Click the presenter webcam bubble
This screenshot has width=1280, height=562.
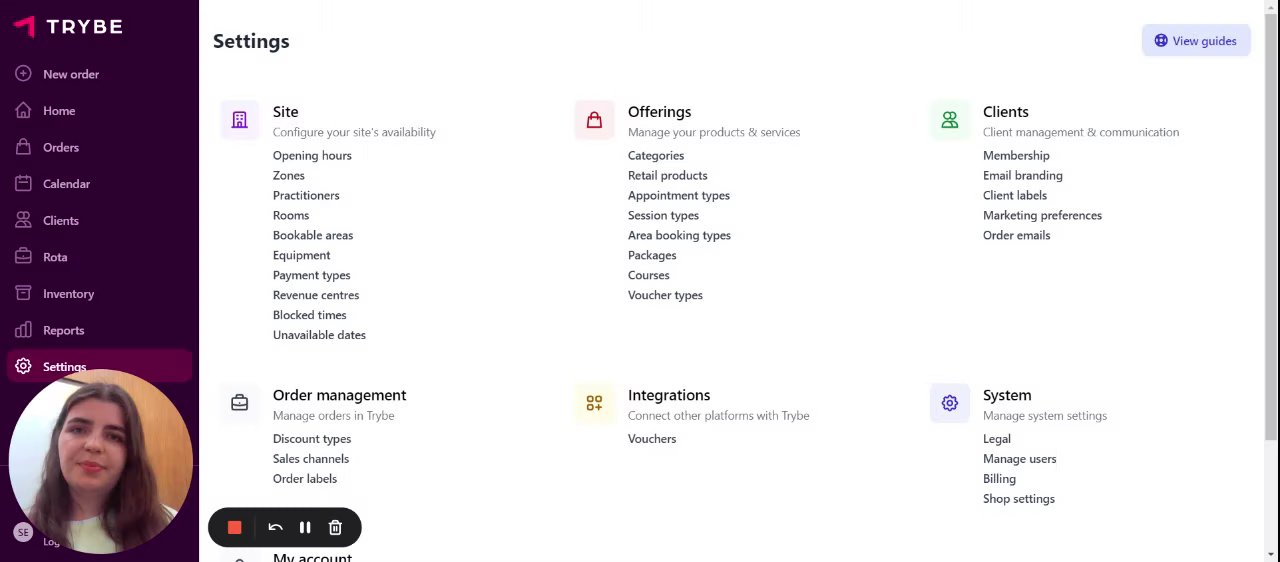[100, 462]
